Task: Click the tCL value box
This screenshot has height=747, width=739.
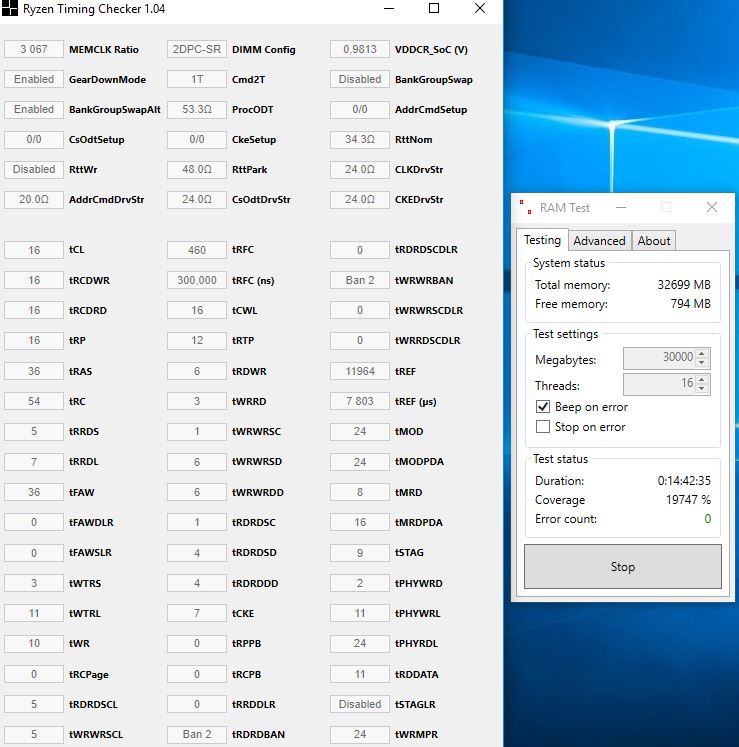Action: click(34, 250)
